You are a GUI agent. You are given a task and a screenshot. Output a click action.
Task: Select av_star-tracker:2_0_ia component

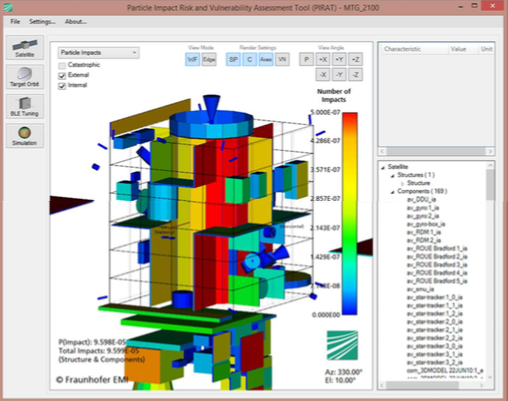tap(434, 322)
